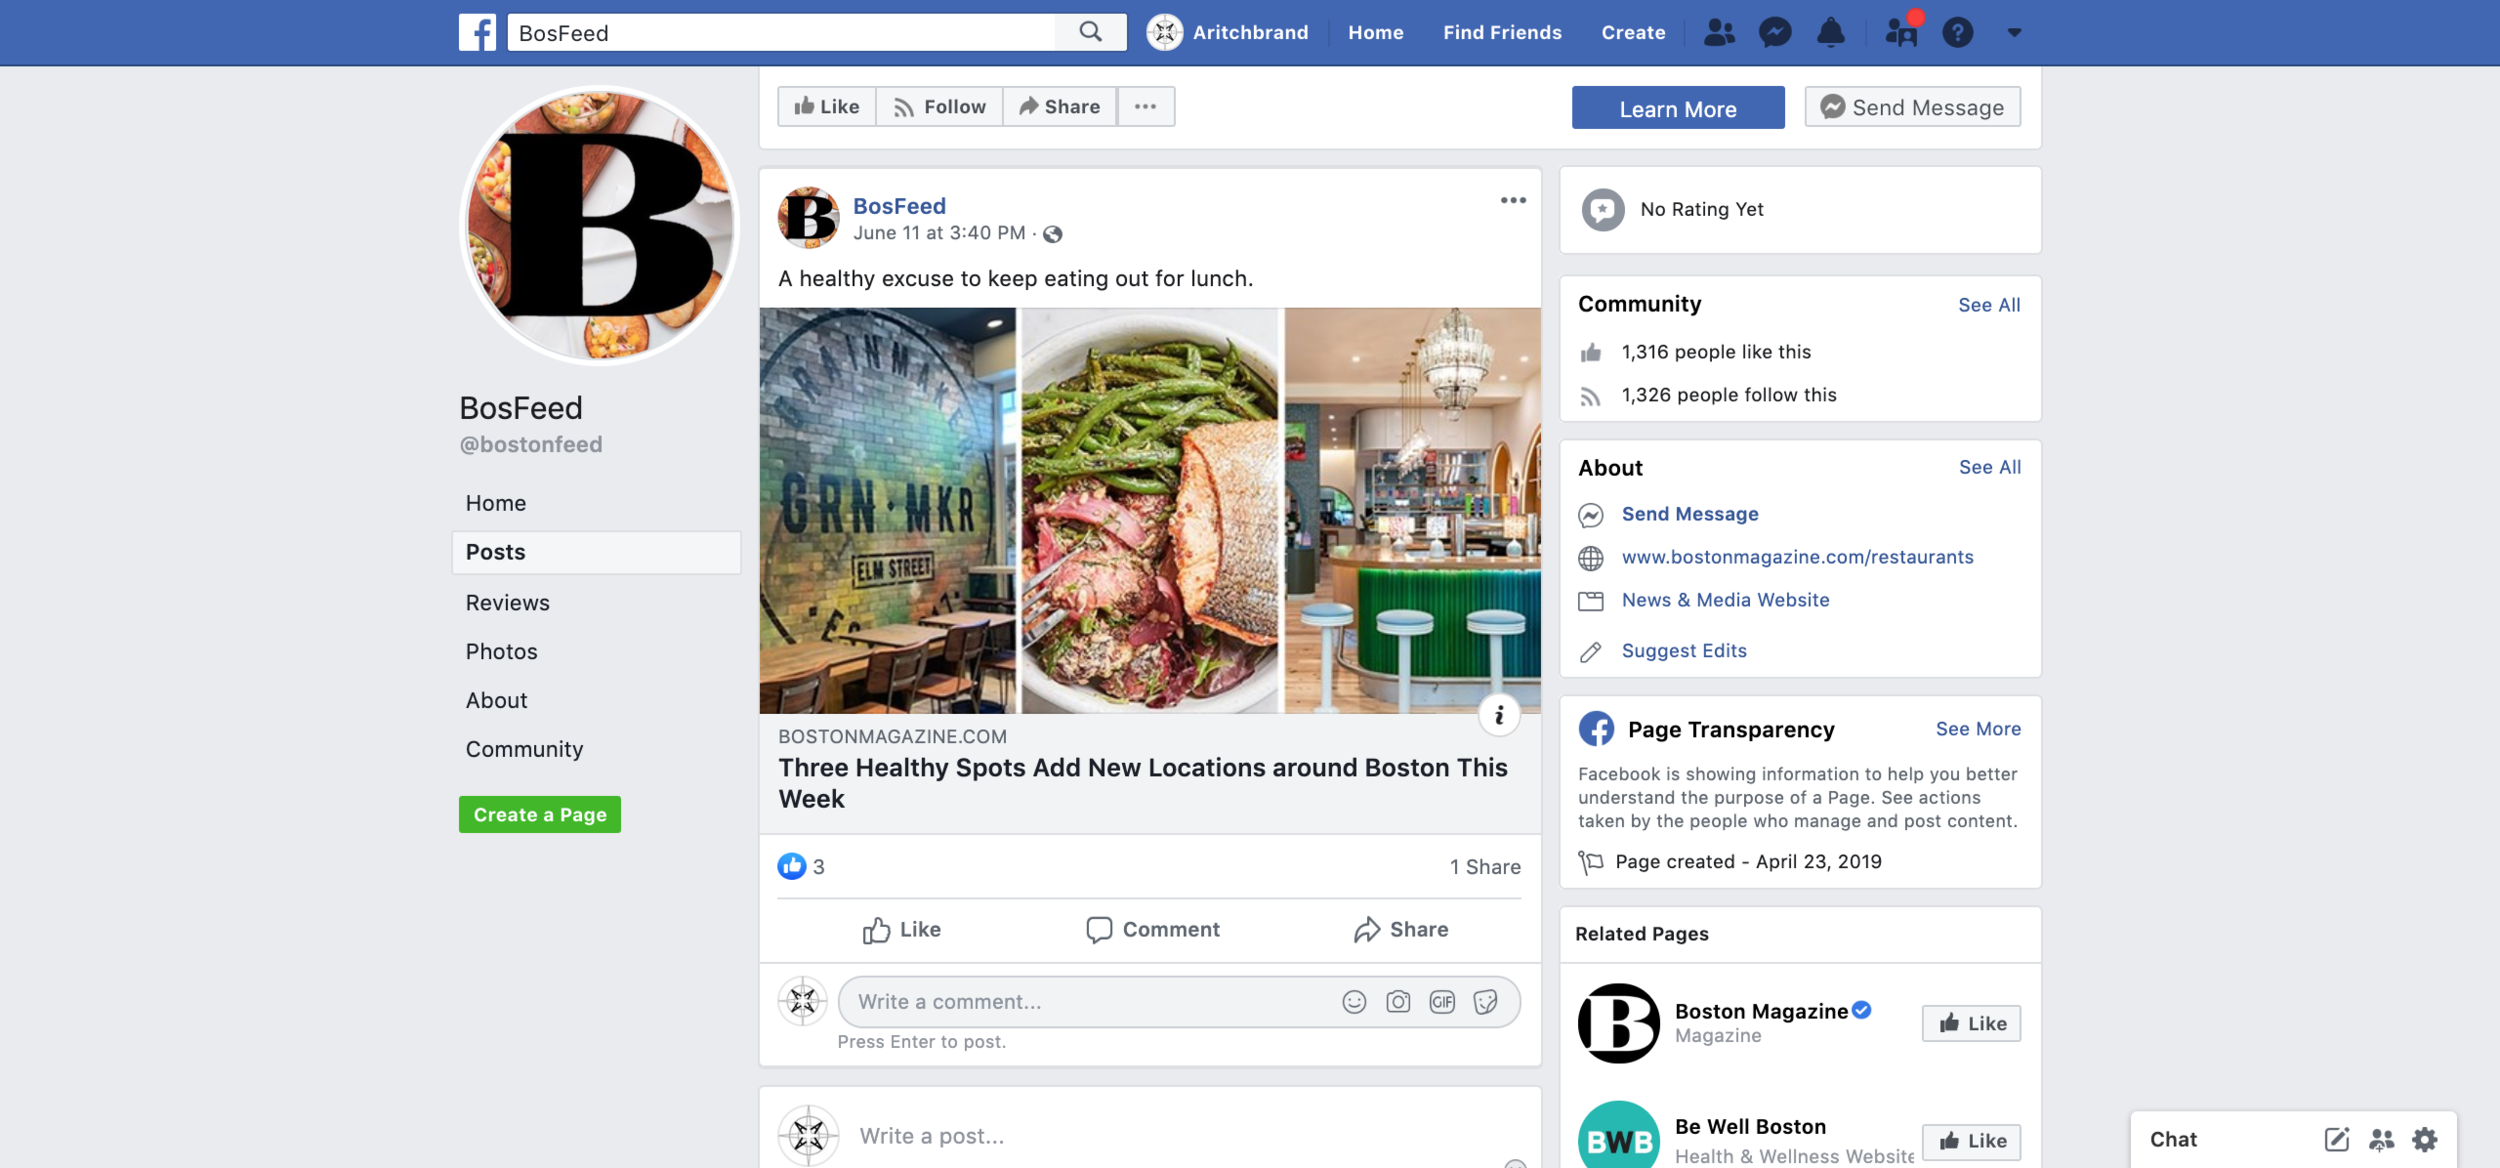The image size is (2500, 1168).
Task: Click the GIF icon in comment box
Action: (x=1442, y=1002)
